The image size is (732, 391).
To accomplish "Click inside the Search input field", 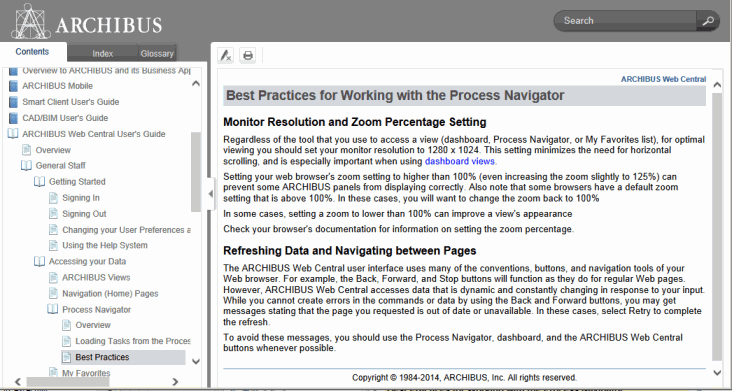I will [626, 21].
